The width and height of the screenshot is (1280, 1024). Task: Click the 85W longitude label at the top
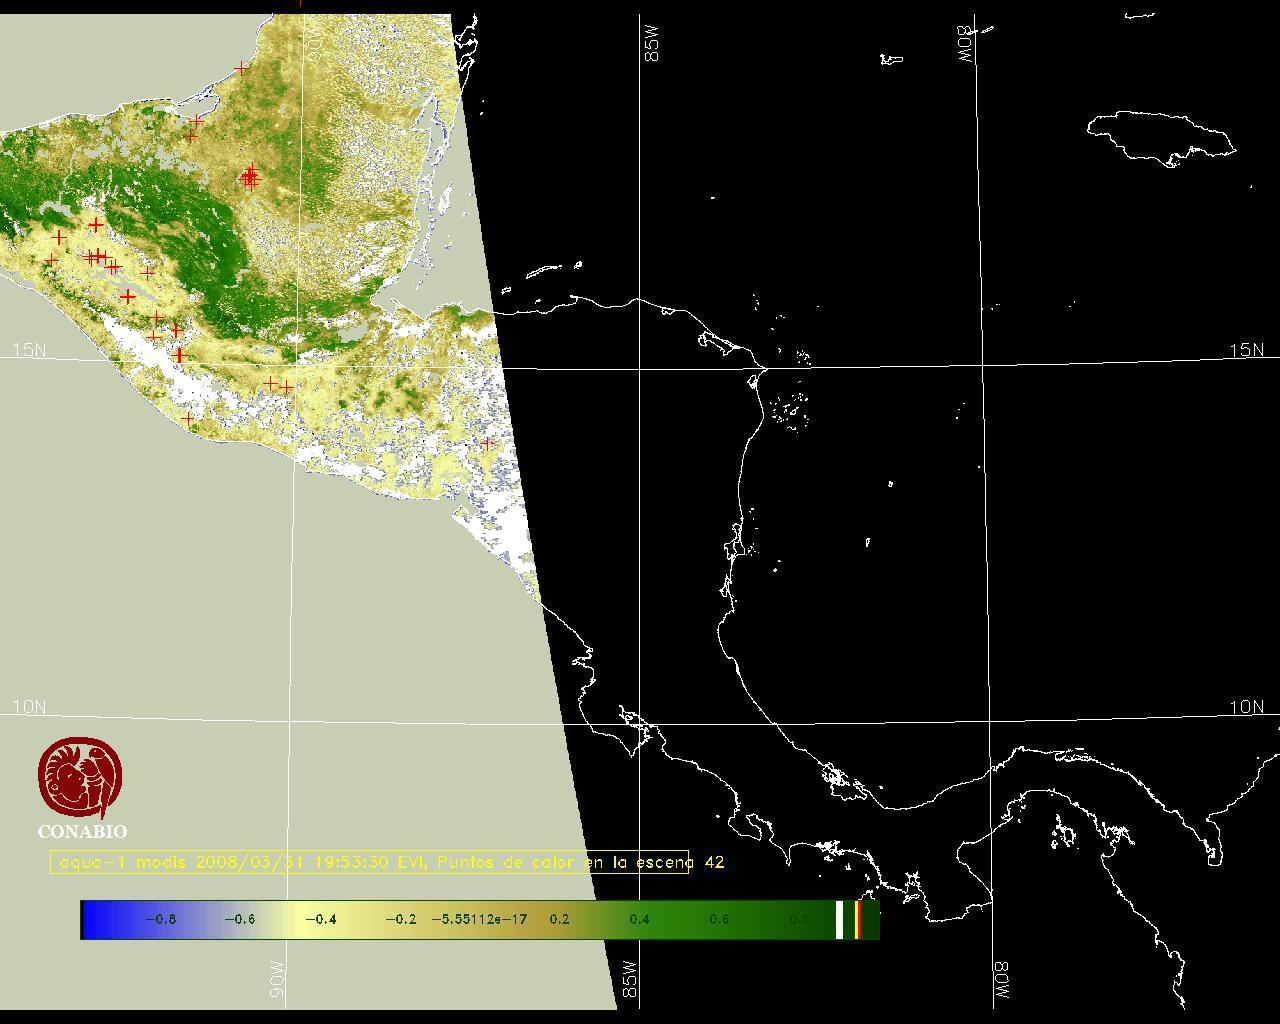652,45
